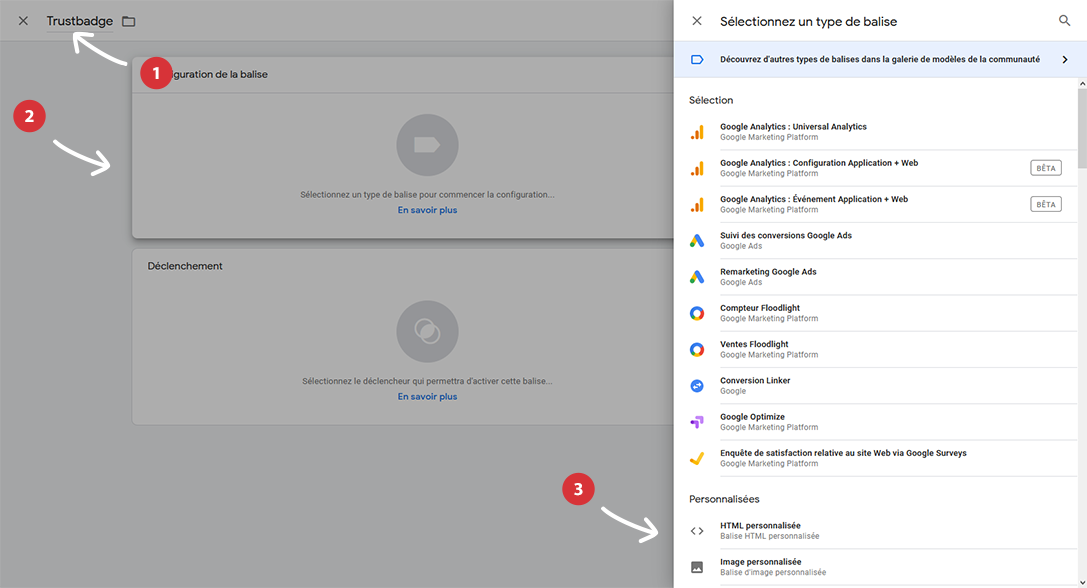Choose Remarketing Google Ads tag

pyautogui.click(x=876, y=277)
